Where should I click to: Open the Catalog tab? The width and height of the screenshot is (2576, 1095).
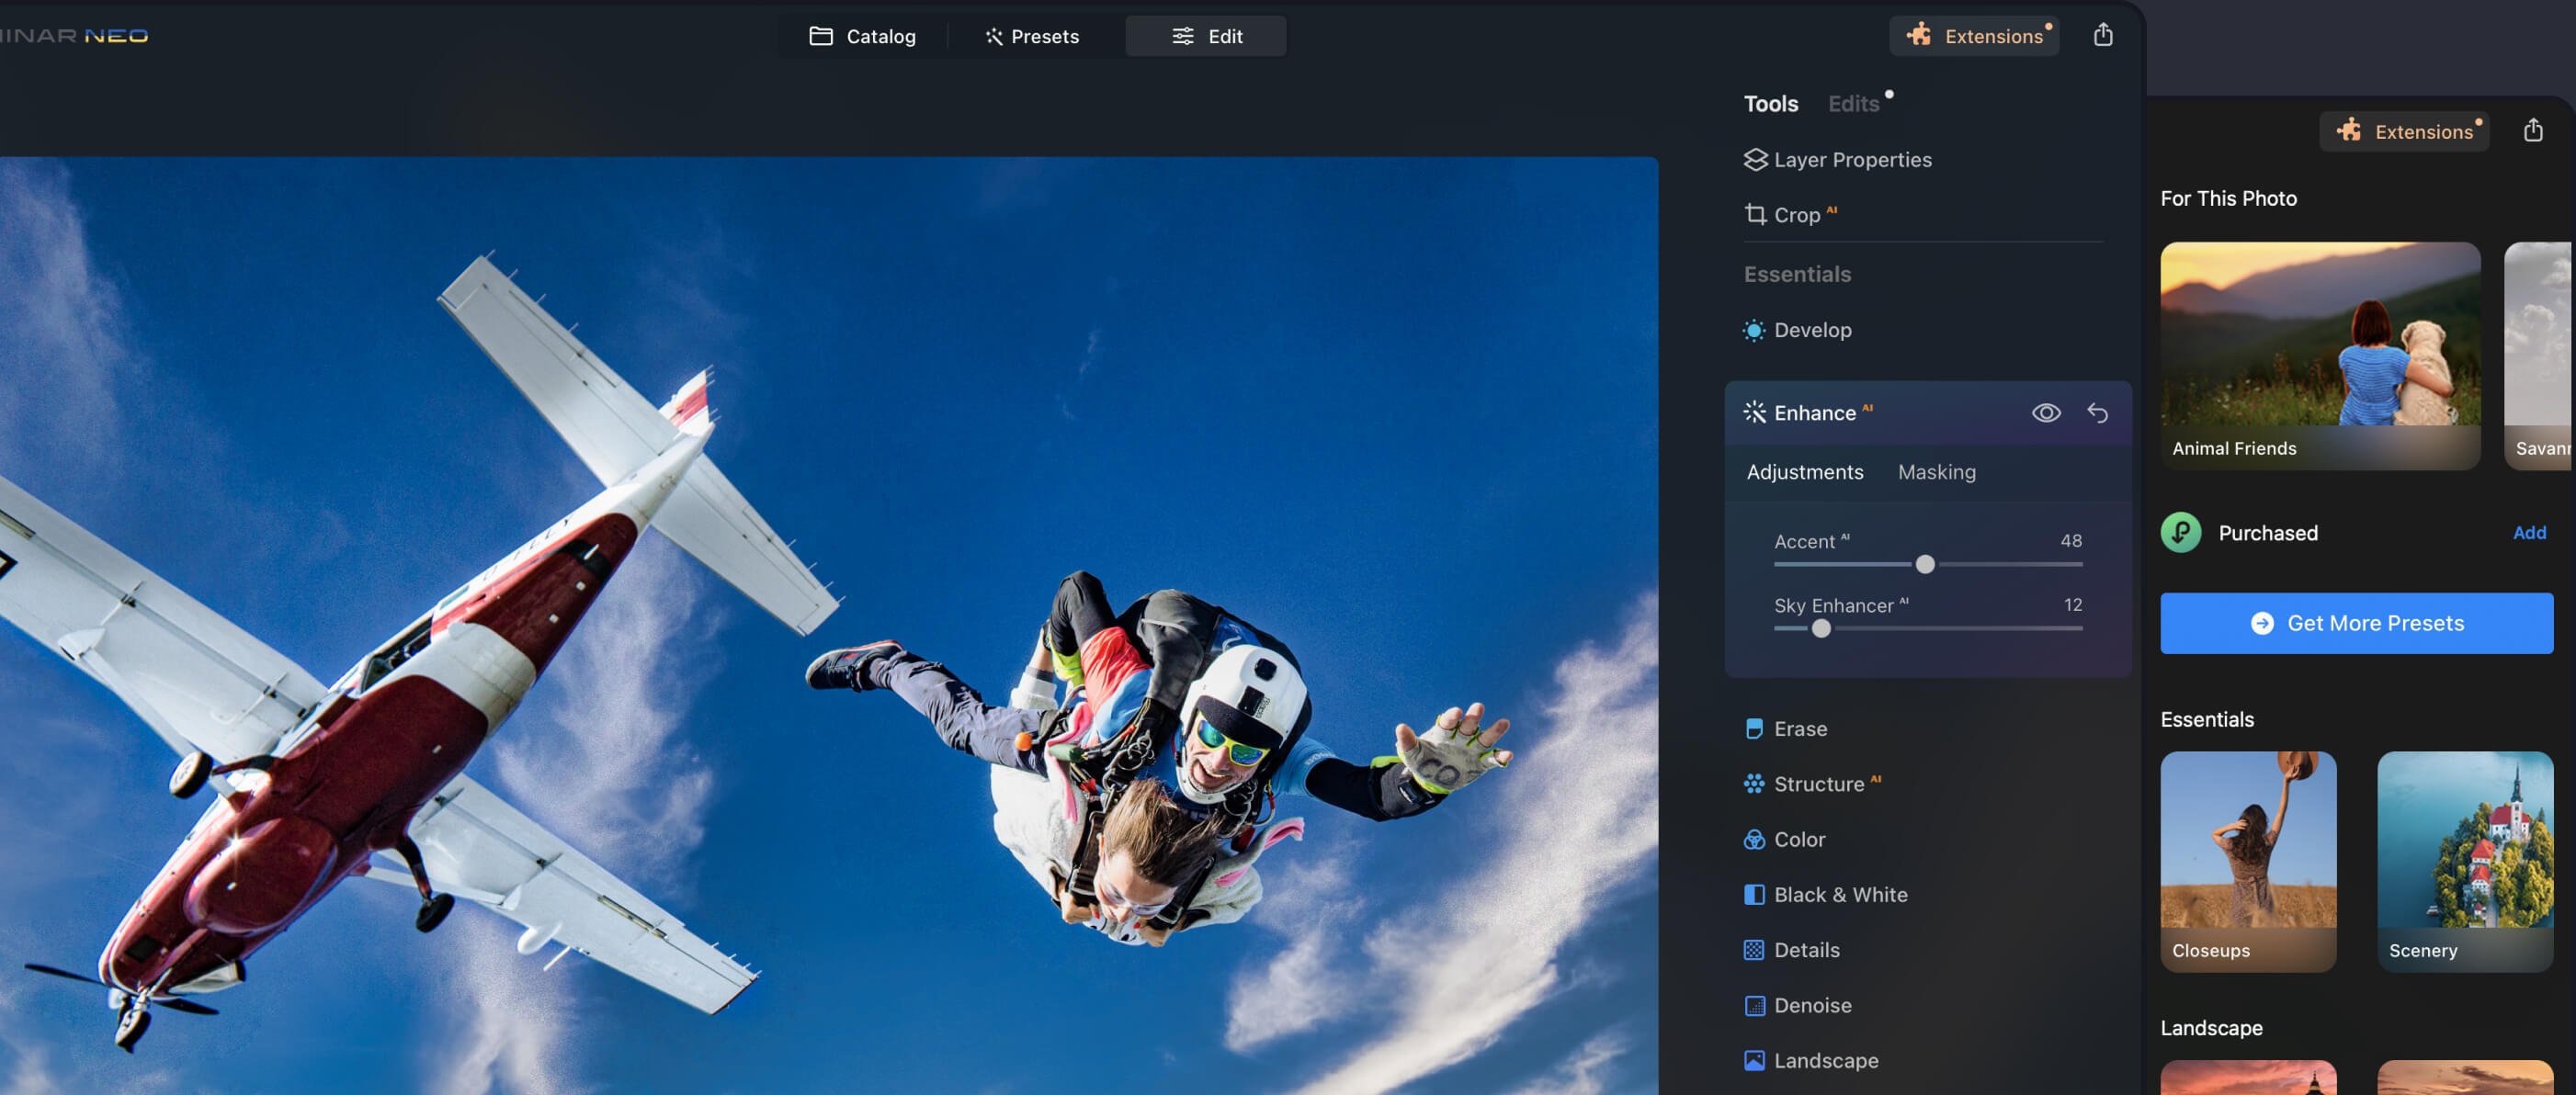(862, 36)
